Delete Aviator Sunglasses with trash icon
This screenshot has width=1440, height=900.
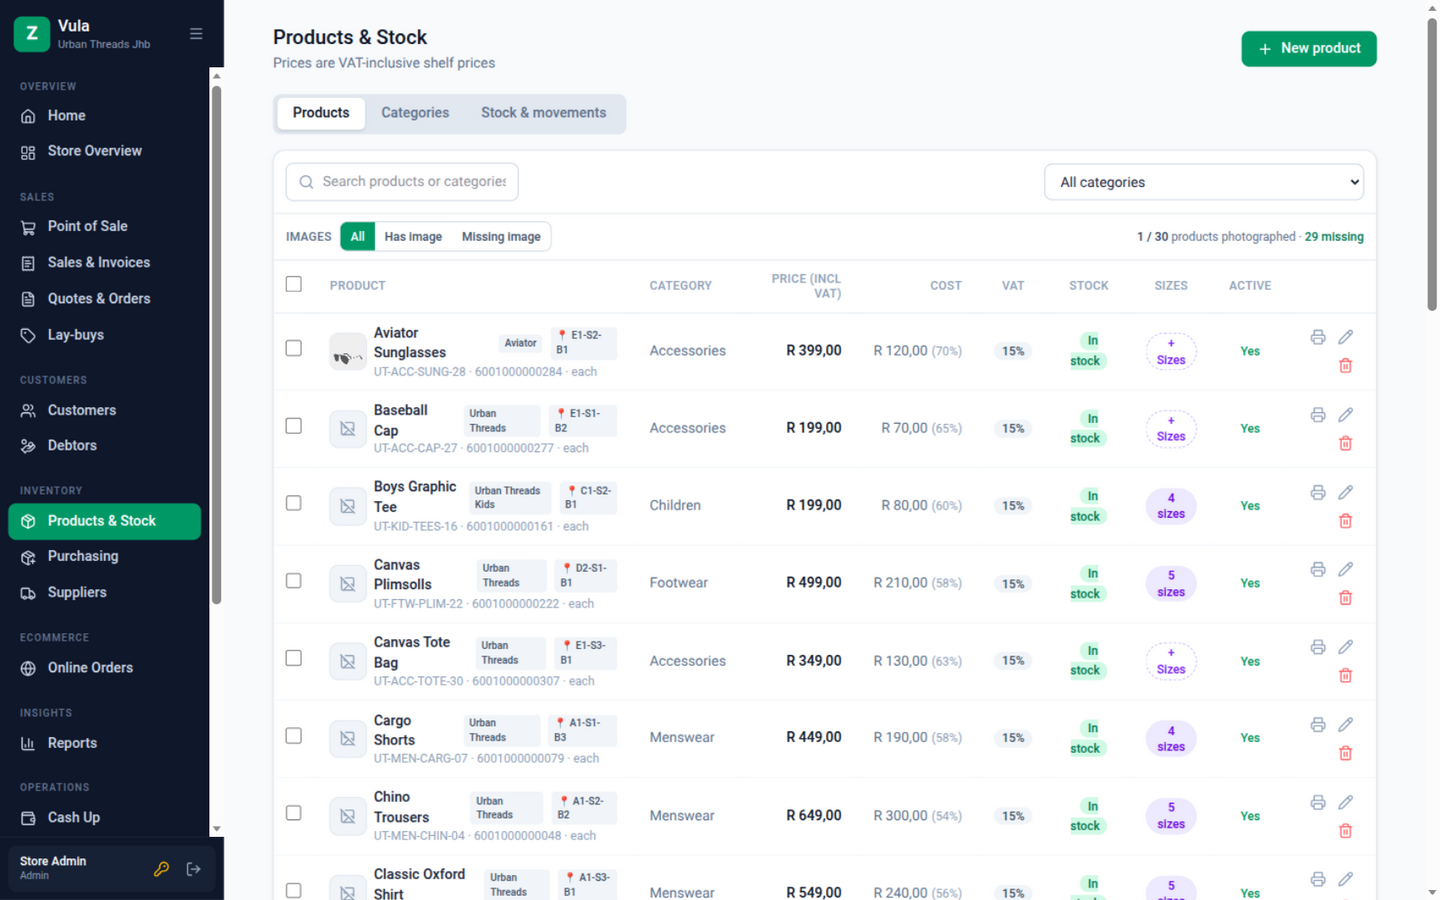[x=1346, y=366]
